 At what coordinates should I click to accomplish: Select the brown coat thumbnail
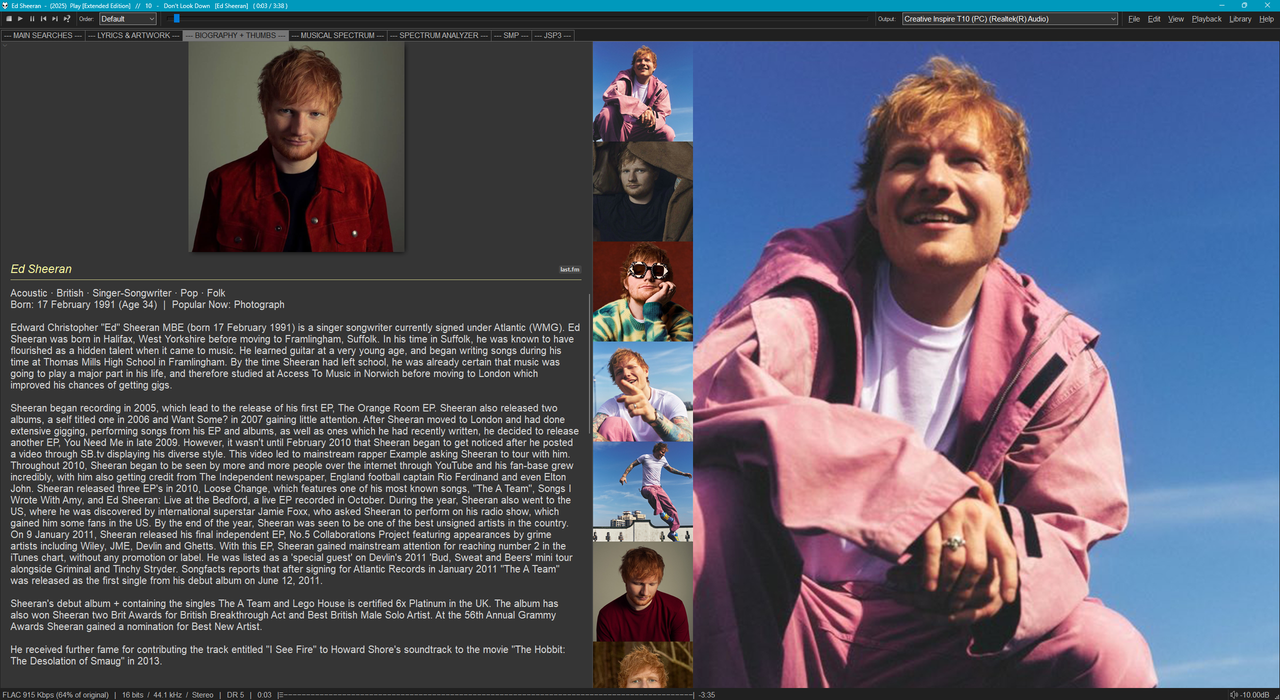(643, 191)
